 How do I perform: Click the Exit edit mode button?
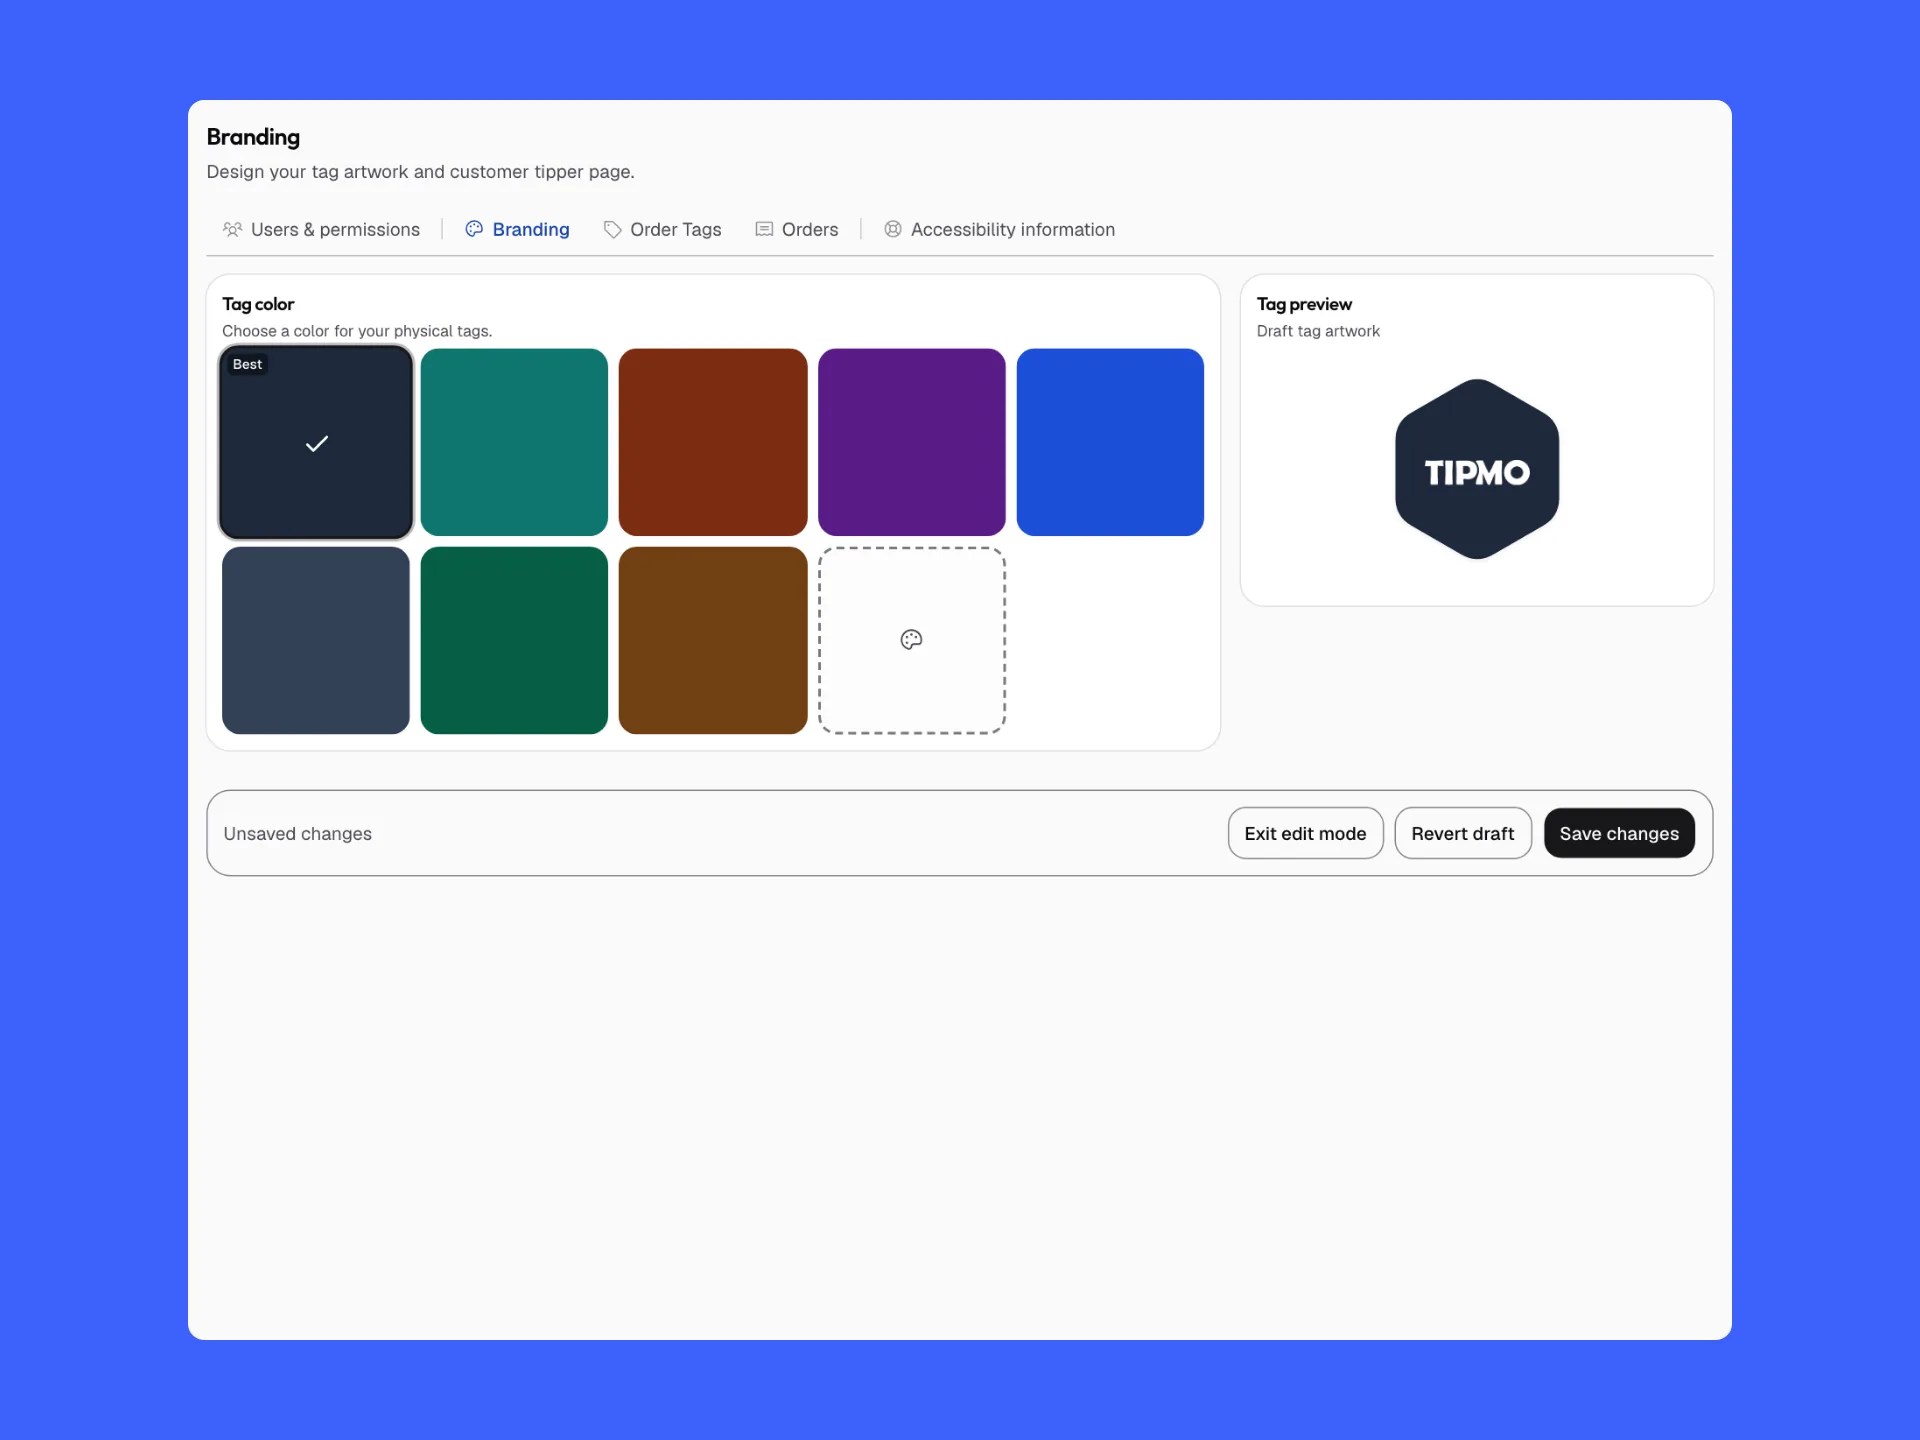1305,833
